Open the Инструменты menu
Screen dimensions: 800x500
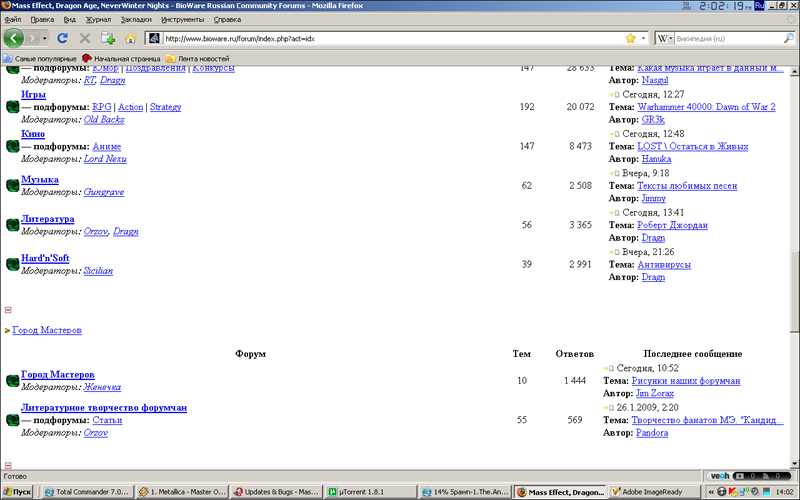tap(182, 19)
